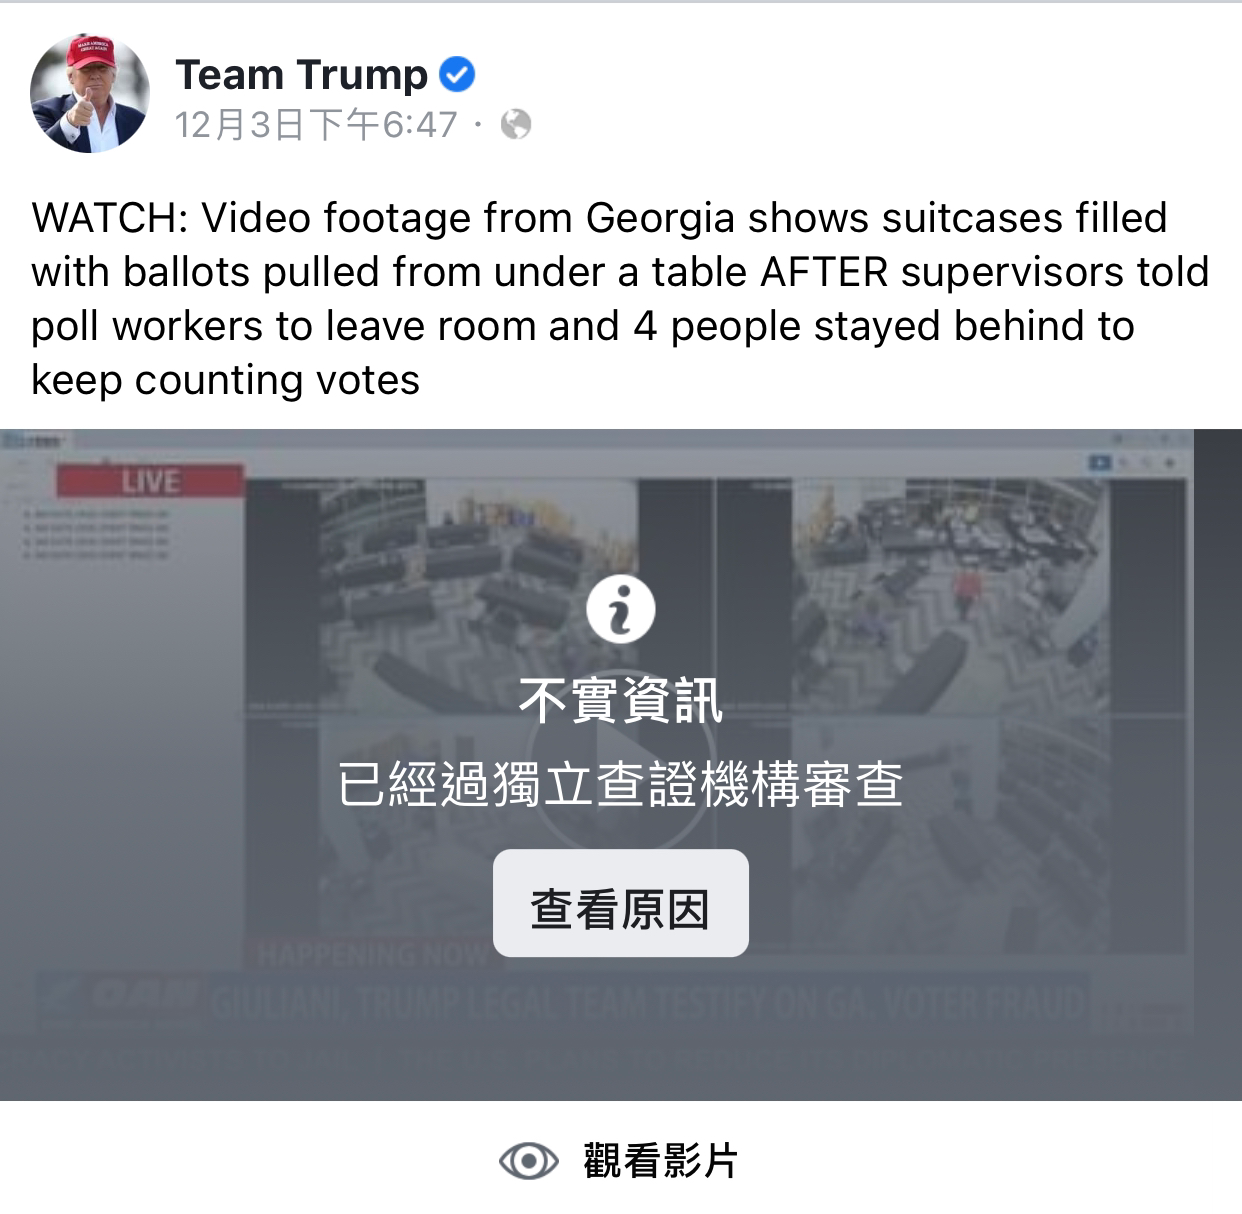
Task: Open the Team Trump profile picture
Action: pos(91,93)
